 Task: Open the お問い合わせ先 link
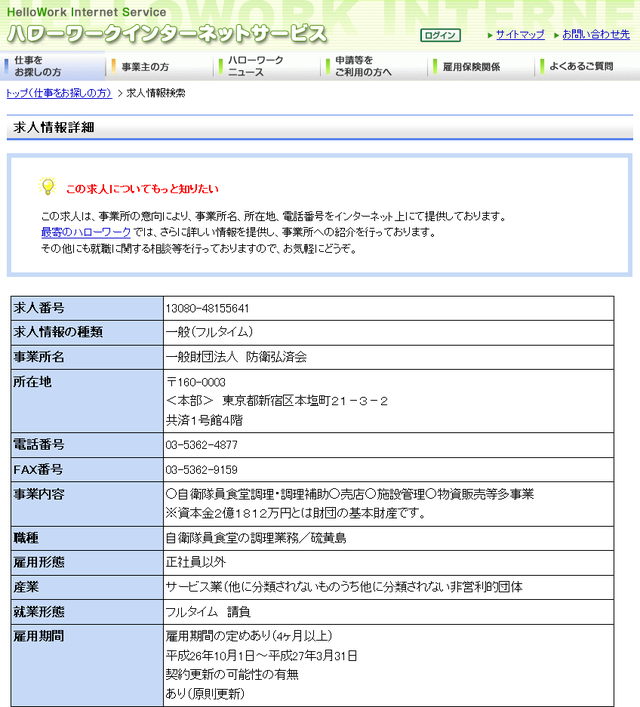[x=596, y=35]
